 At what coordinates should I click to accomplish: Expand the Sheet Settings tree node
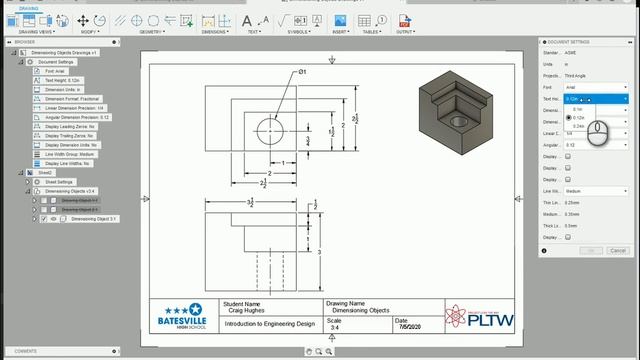tap(28, 182)
